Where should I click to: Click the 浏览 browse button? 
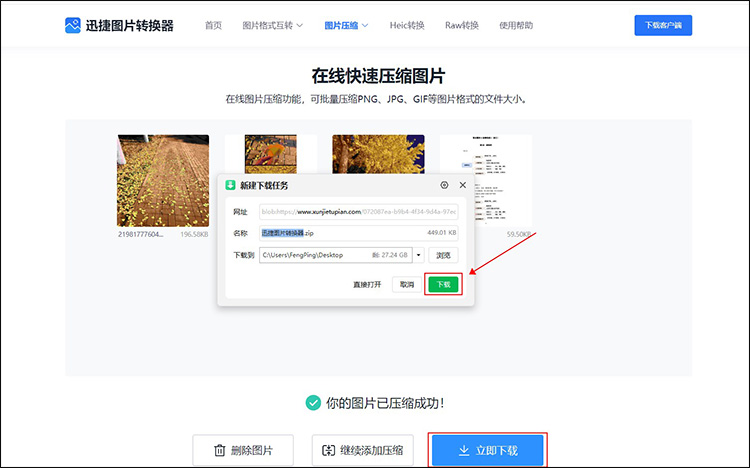pos(443,255)
